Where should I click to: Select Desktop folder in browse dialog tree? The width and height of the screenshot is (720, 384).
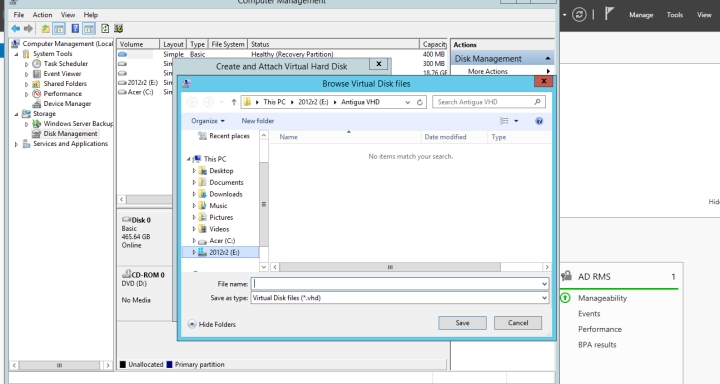coord(221,171)
